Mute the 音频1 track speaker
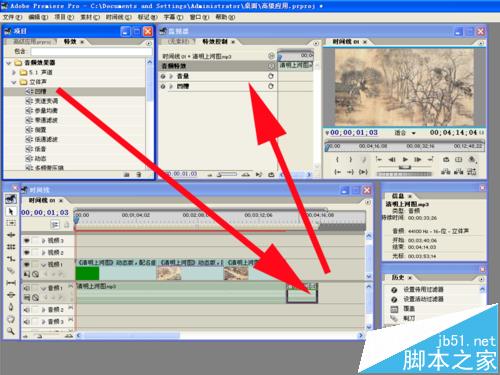500x375 pixels. 27,288
